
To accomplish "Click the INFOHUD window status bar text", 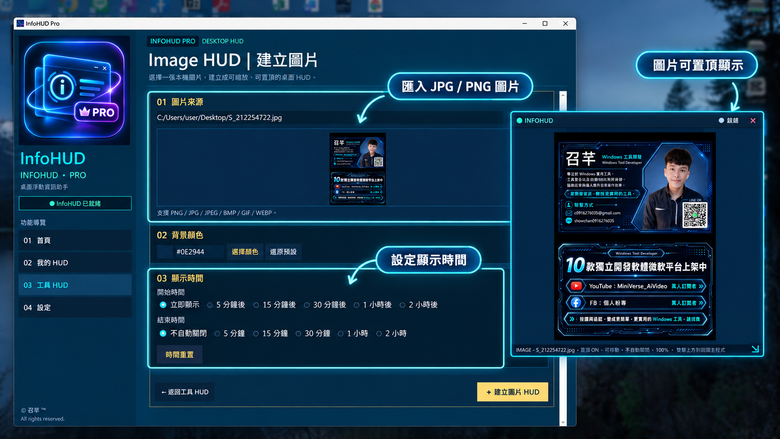I will pos(620,350).
